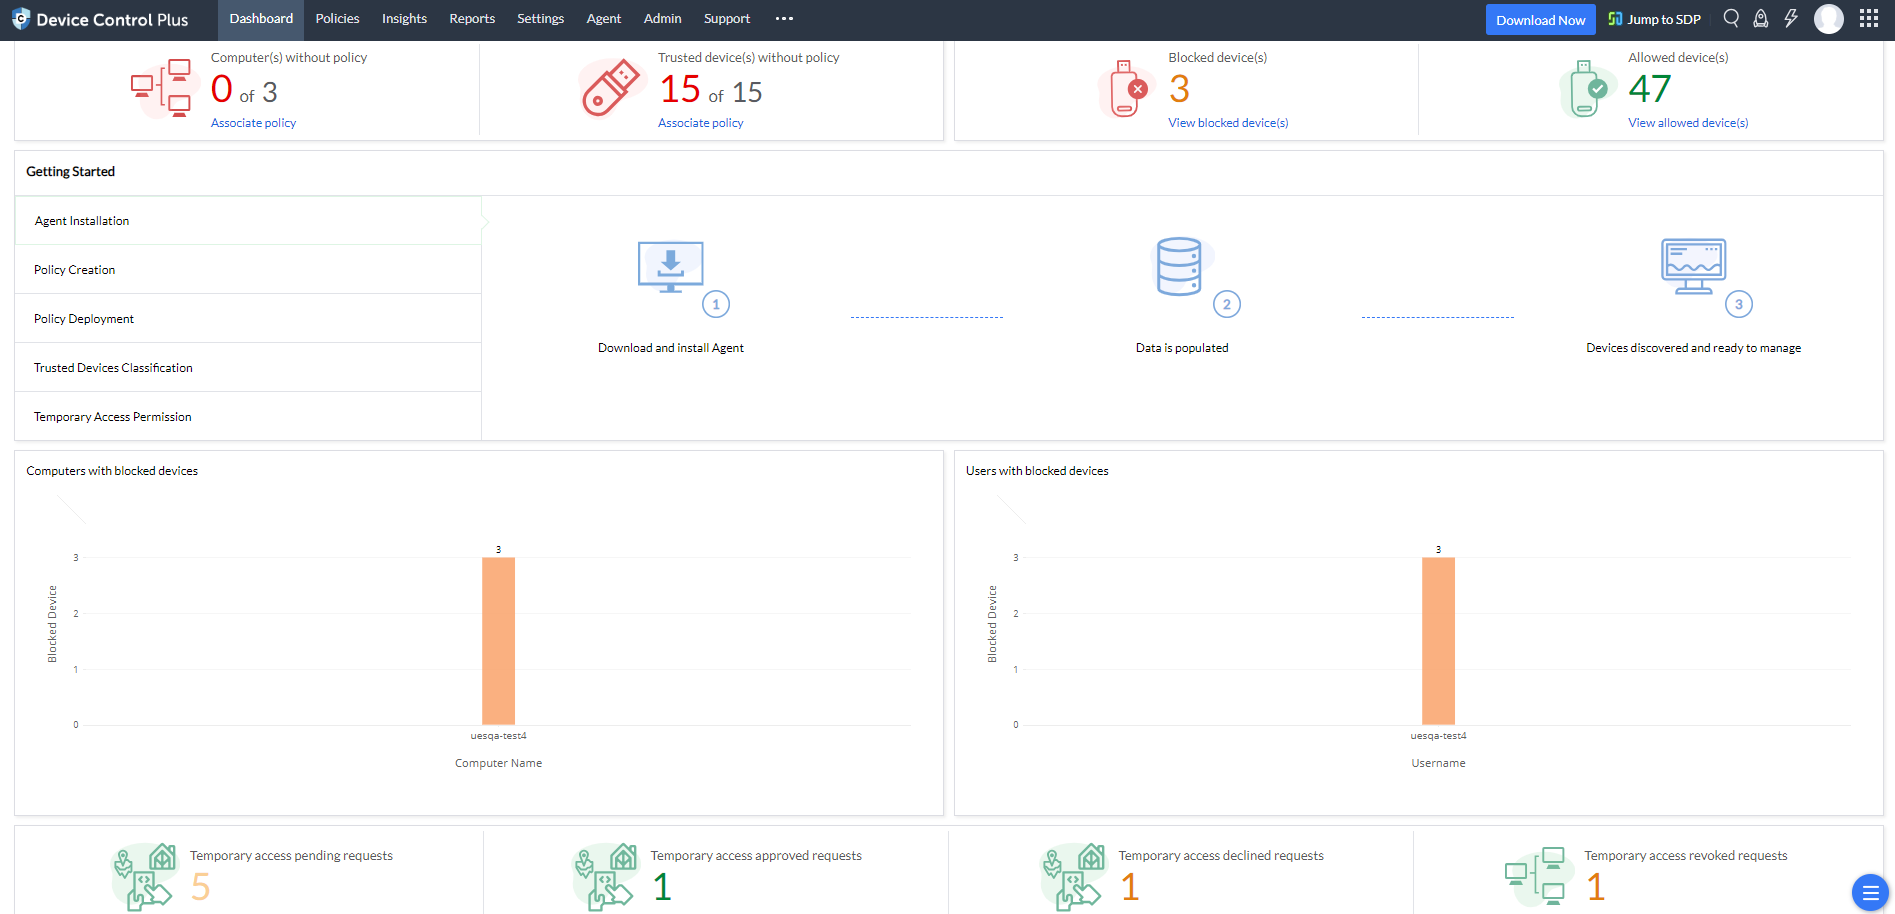Select Policy Creation step
The width and height of the screenshot is (1895, 914).
248,270
